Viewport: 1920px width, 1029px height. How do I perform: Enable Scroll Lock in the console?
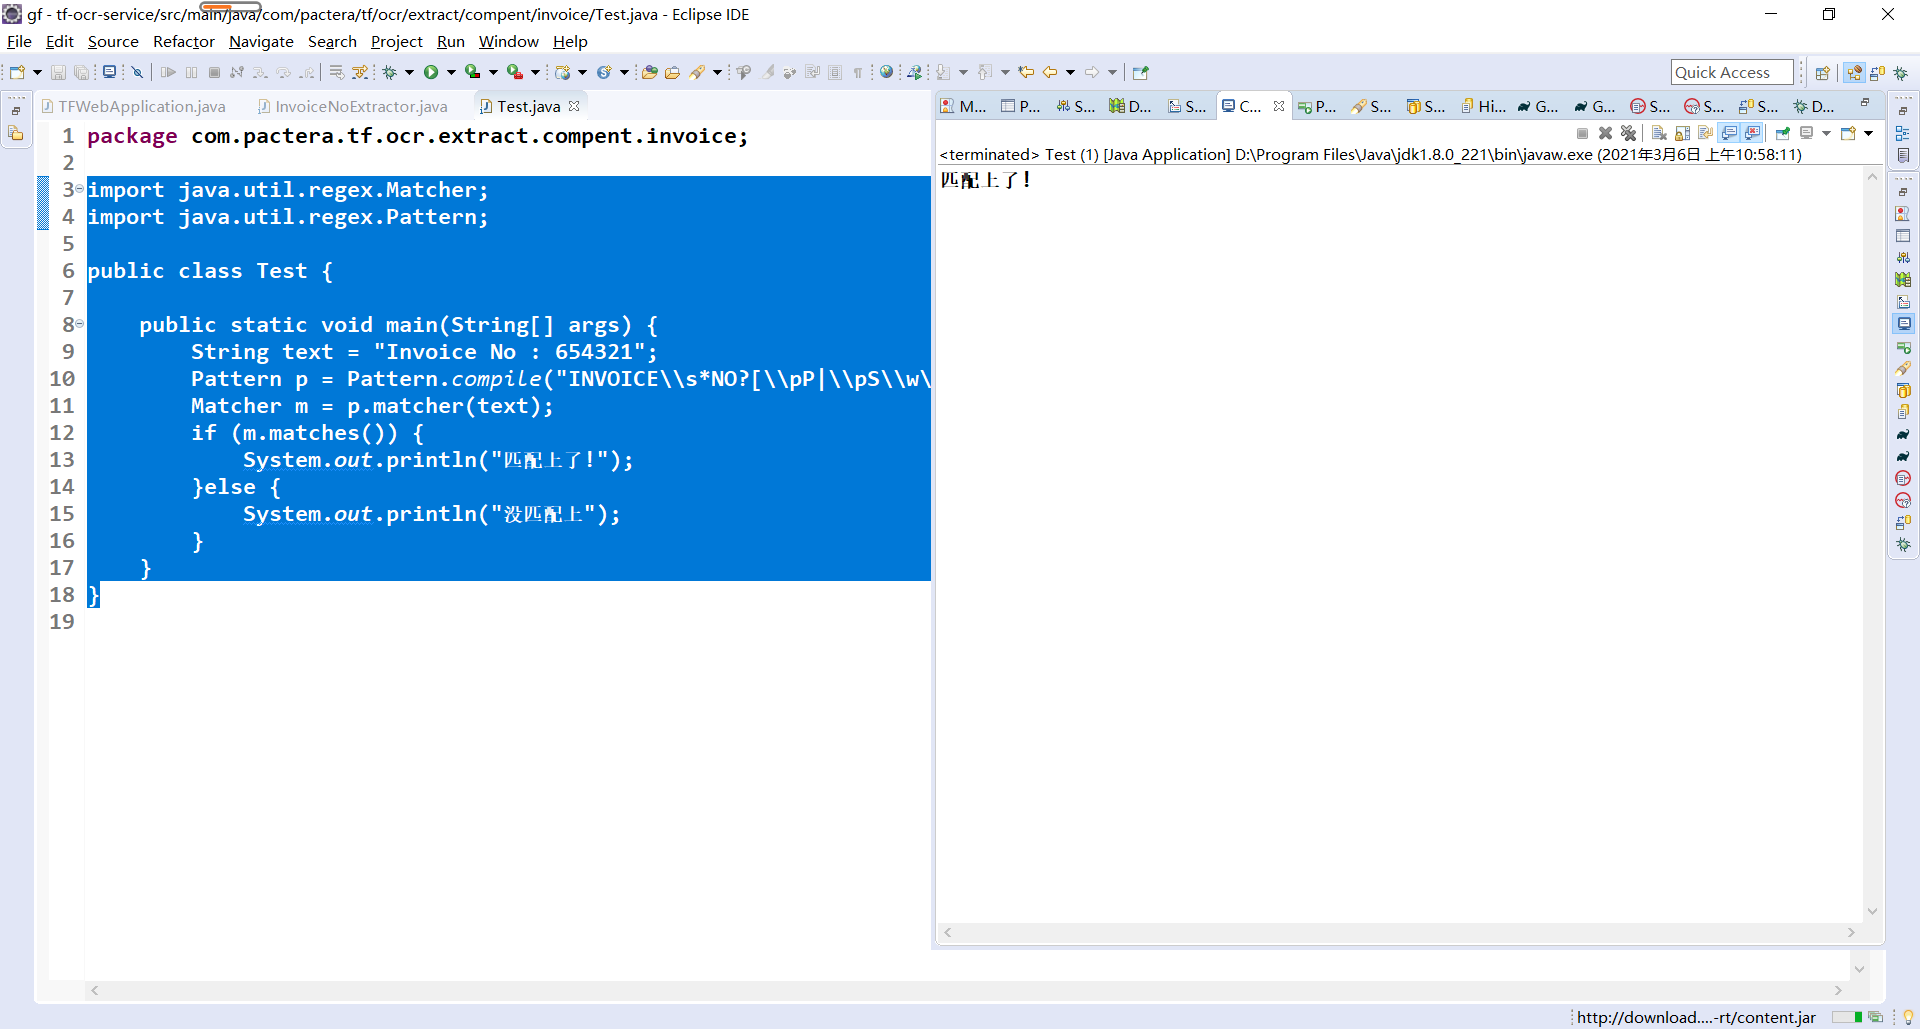1681,132
